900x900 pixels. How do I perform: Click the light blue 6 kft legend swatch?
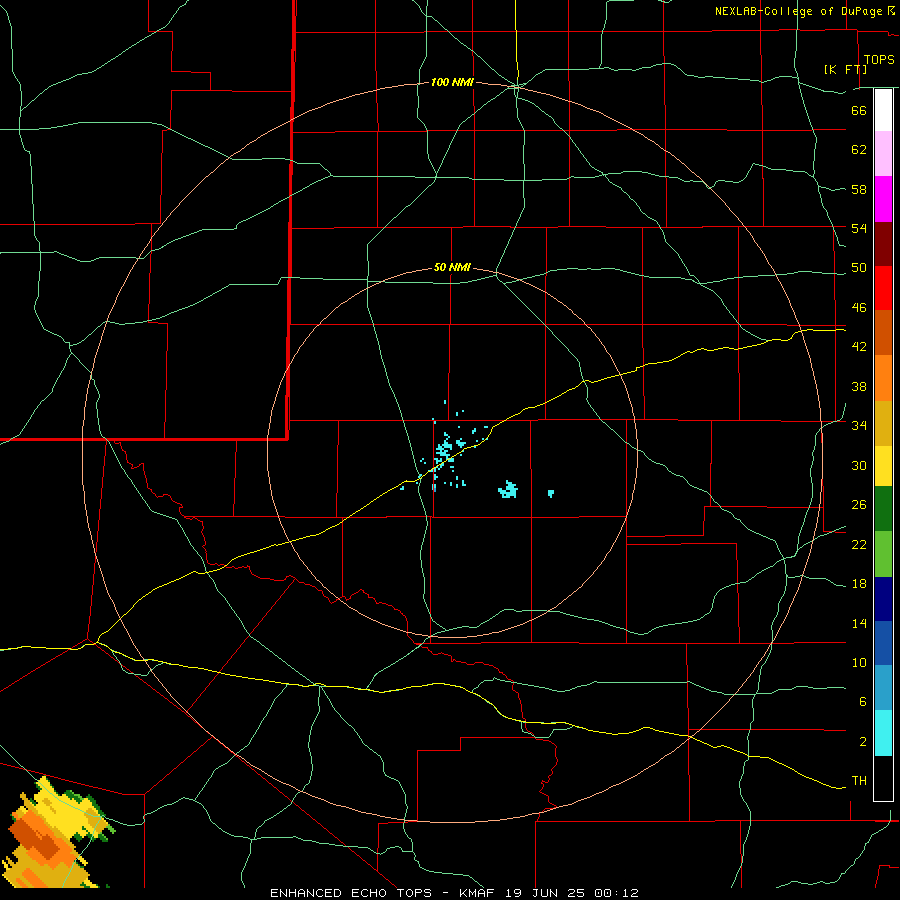(883, 687)
